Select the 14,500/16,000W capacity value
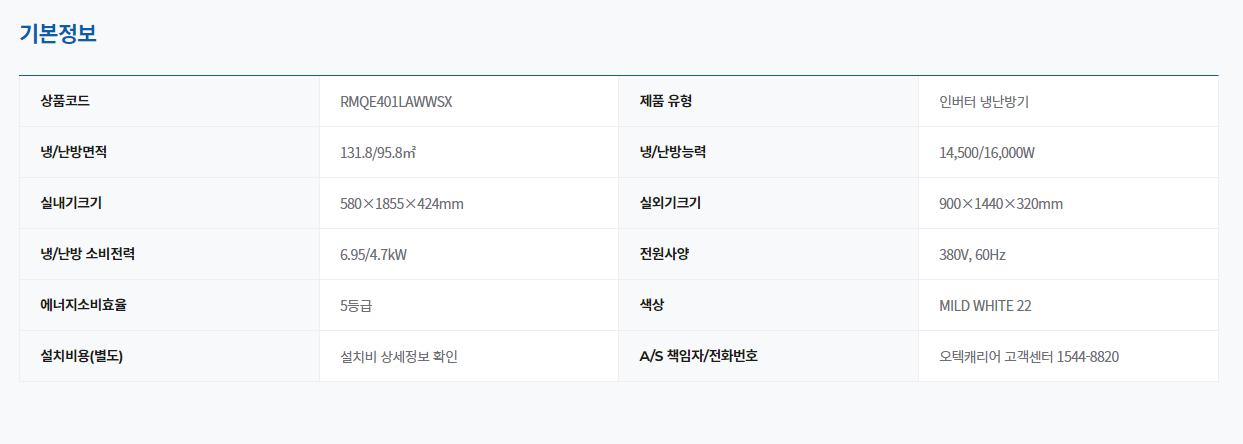This screenshot has width=1243, height=444. [x=986, y=153]
